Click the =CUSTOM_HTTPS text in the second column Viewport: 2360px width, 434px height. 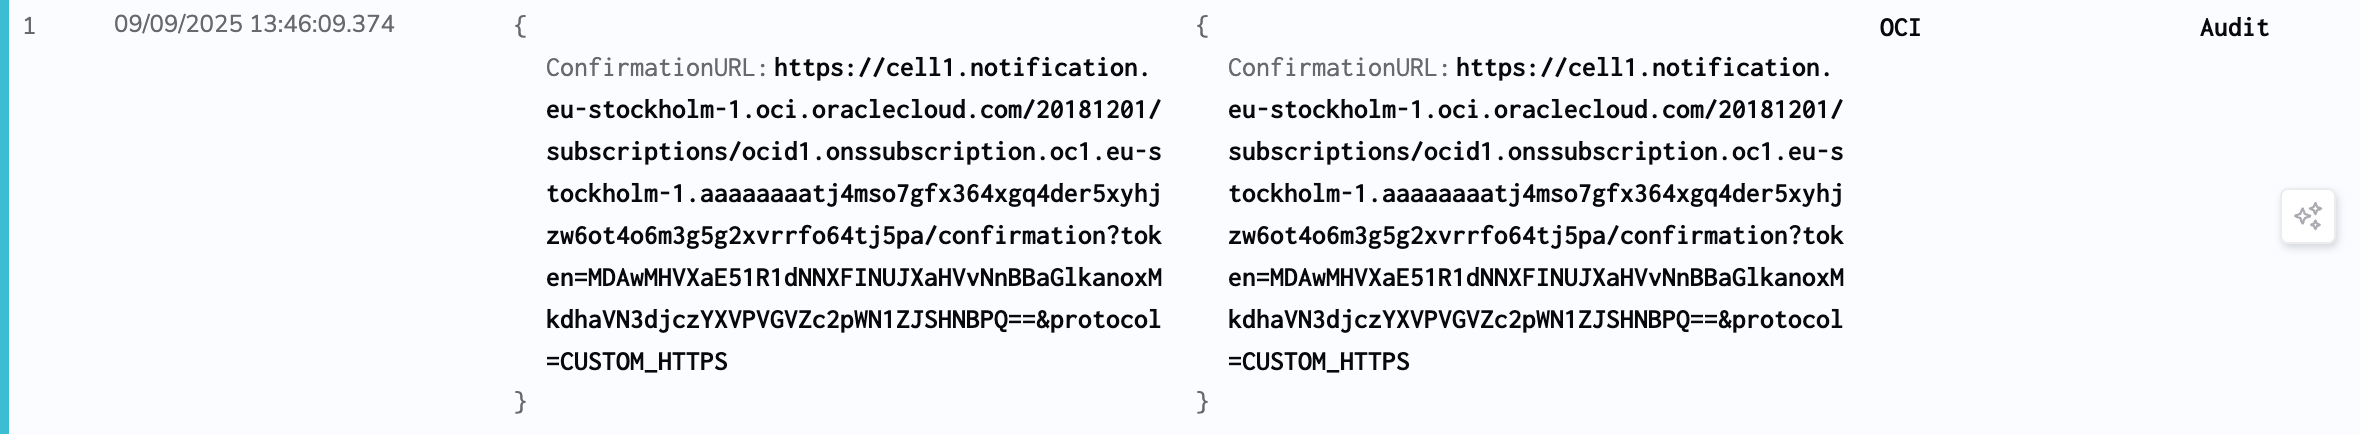(1319, 362)
